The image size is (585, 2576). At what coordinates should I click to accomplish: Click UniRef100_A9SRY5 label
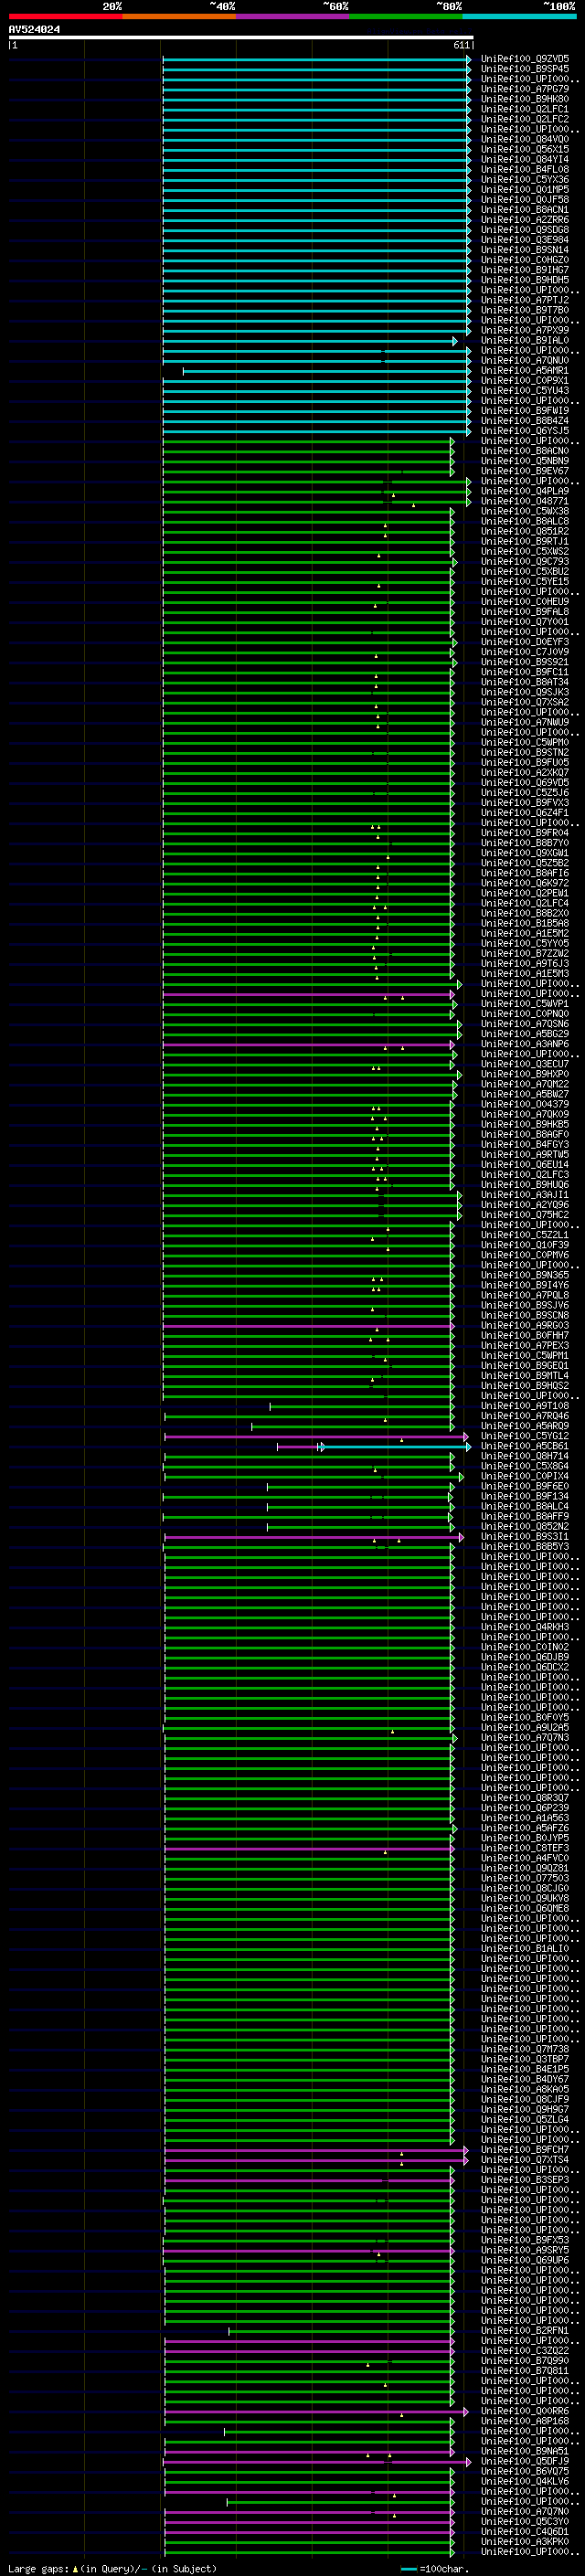(525, 2250)
